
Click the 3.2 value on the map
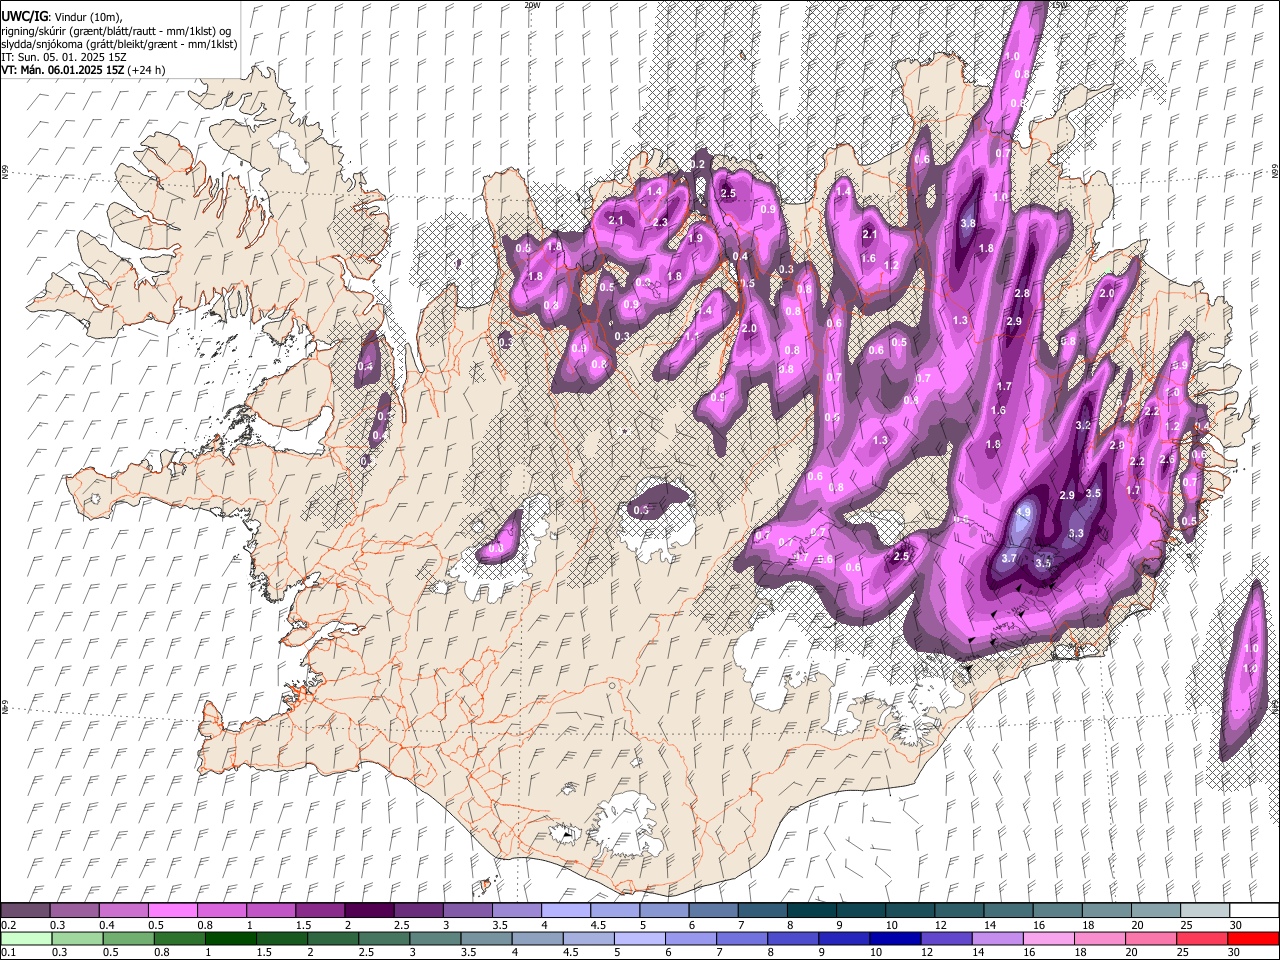1083,425
